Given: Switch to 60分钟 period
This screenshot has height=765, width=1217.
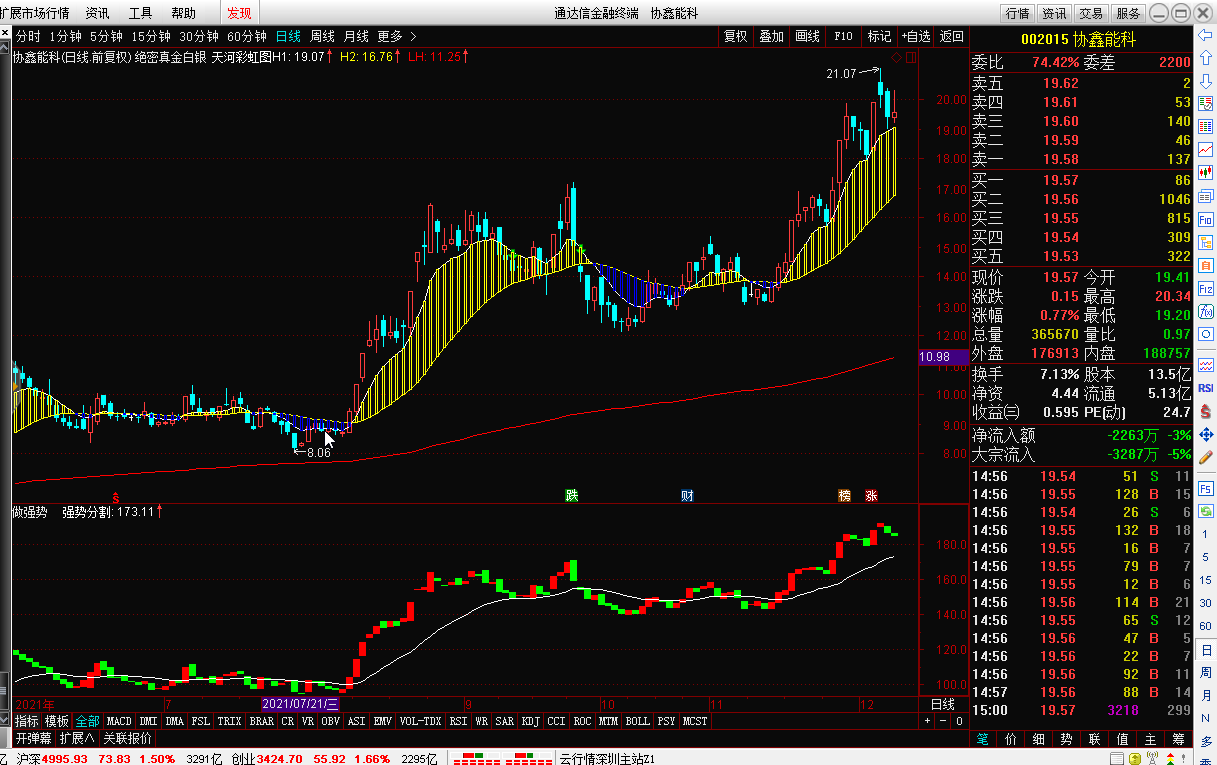Looking at the screenshot, I should click(247, 36).
